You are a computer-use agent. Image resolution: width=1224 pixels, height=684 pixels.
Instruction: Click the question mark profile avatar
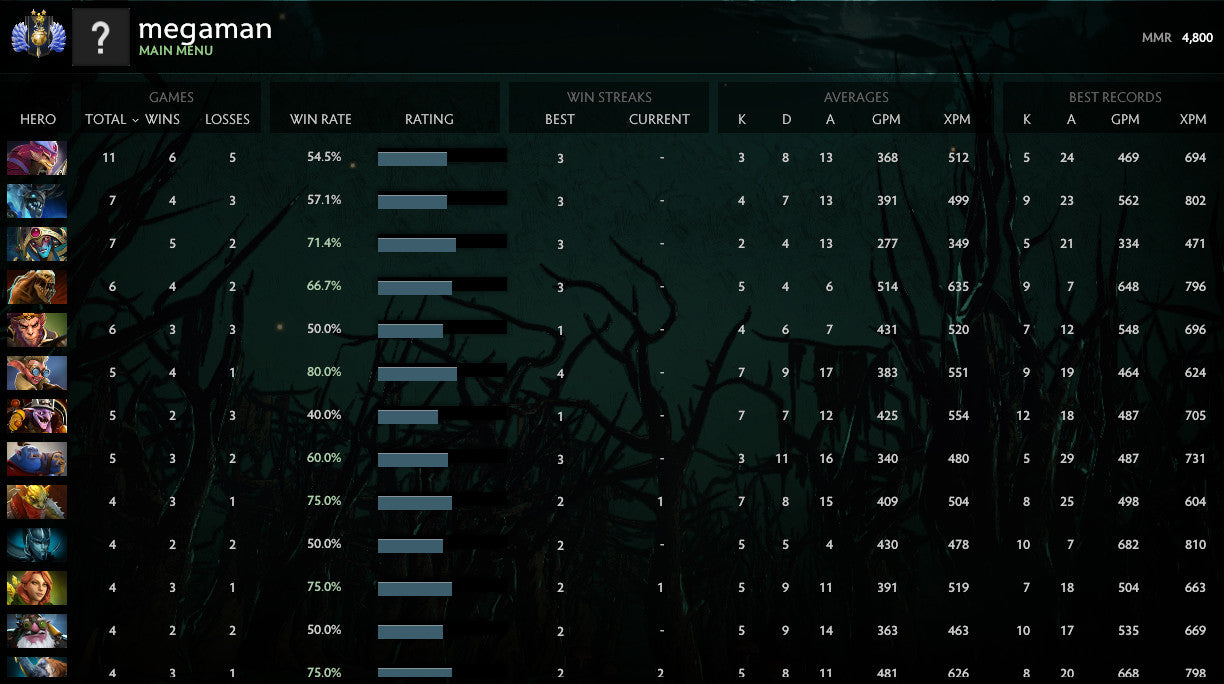tap(100, 37)
